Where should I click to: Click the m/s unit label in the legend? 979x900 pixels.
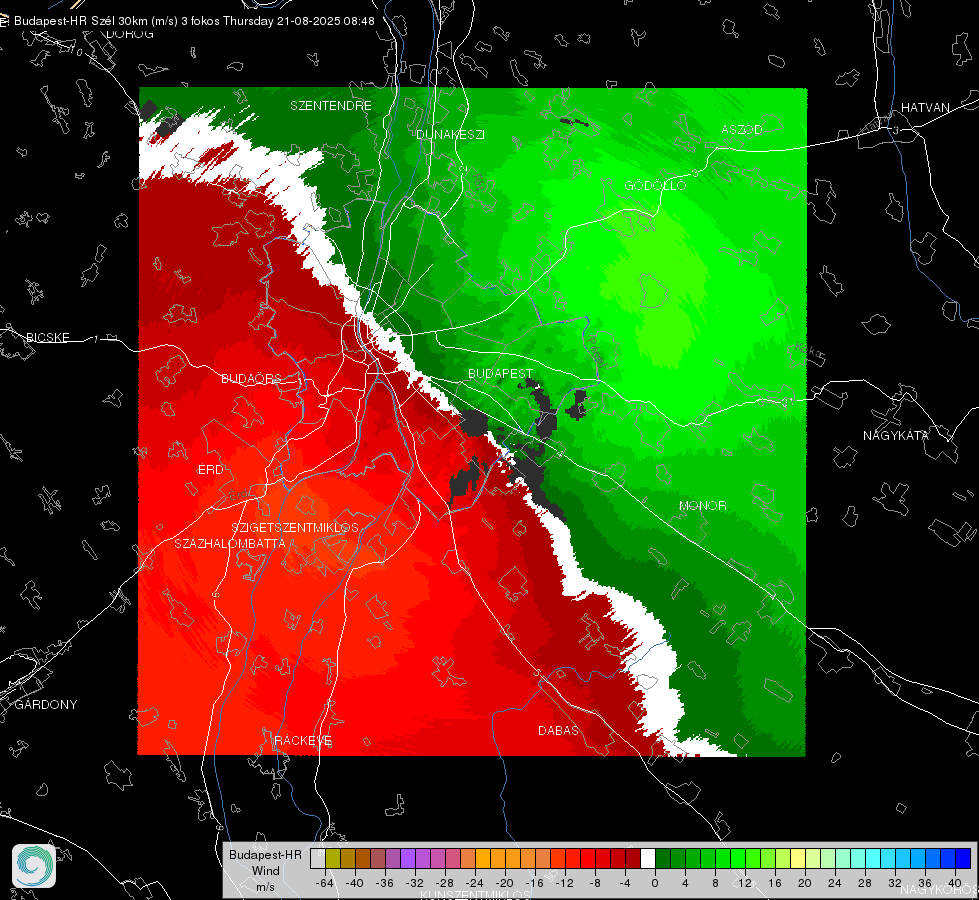point(265,886)
